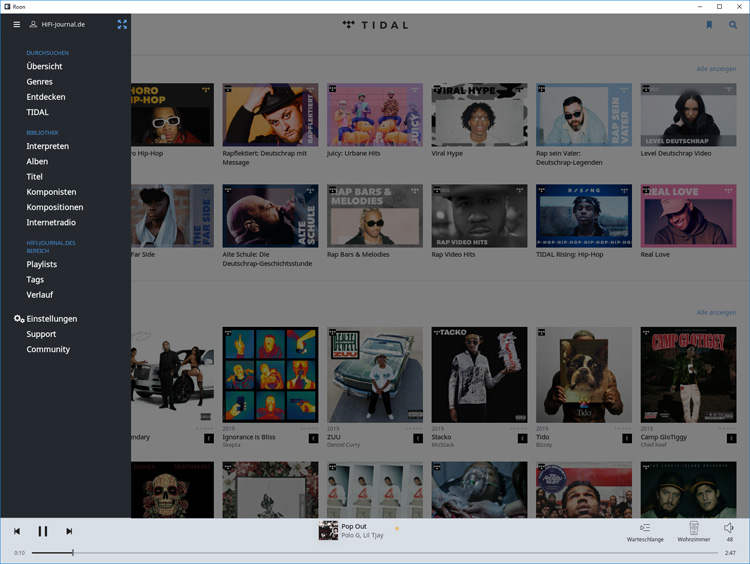This screenshot has height=564, width=750.
Task: Open the ZUU album cover
Action: click(375, 375)
